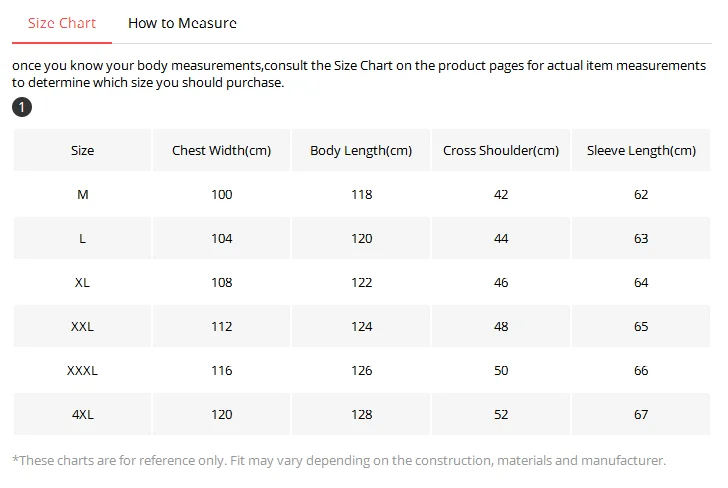
Task: Click the reference-only disclaimer text
Action: 339,461
